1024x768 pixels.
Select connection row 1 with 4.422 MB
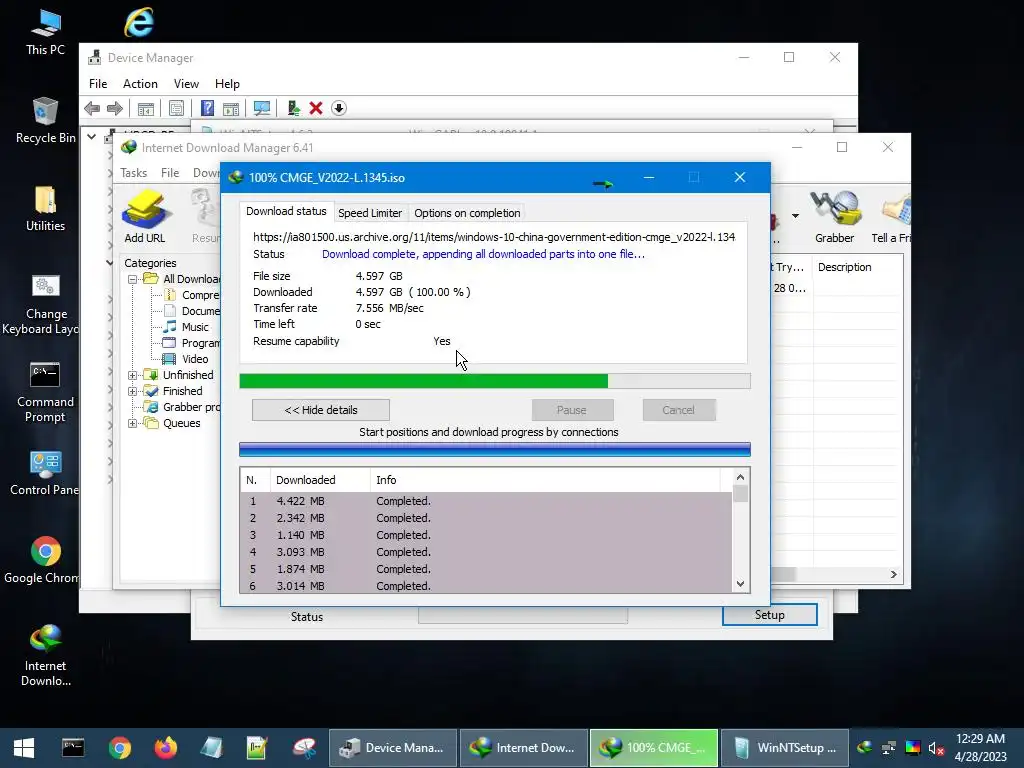tap(486, 501)
